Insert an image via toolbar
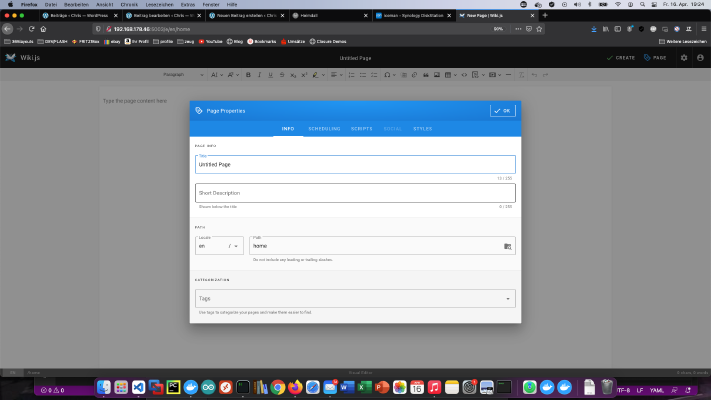This screenshot has width=711, height=400. [437, 75]
